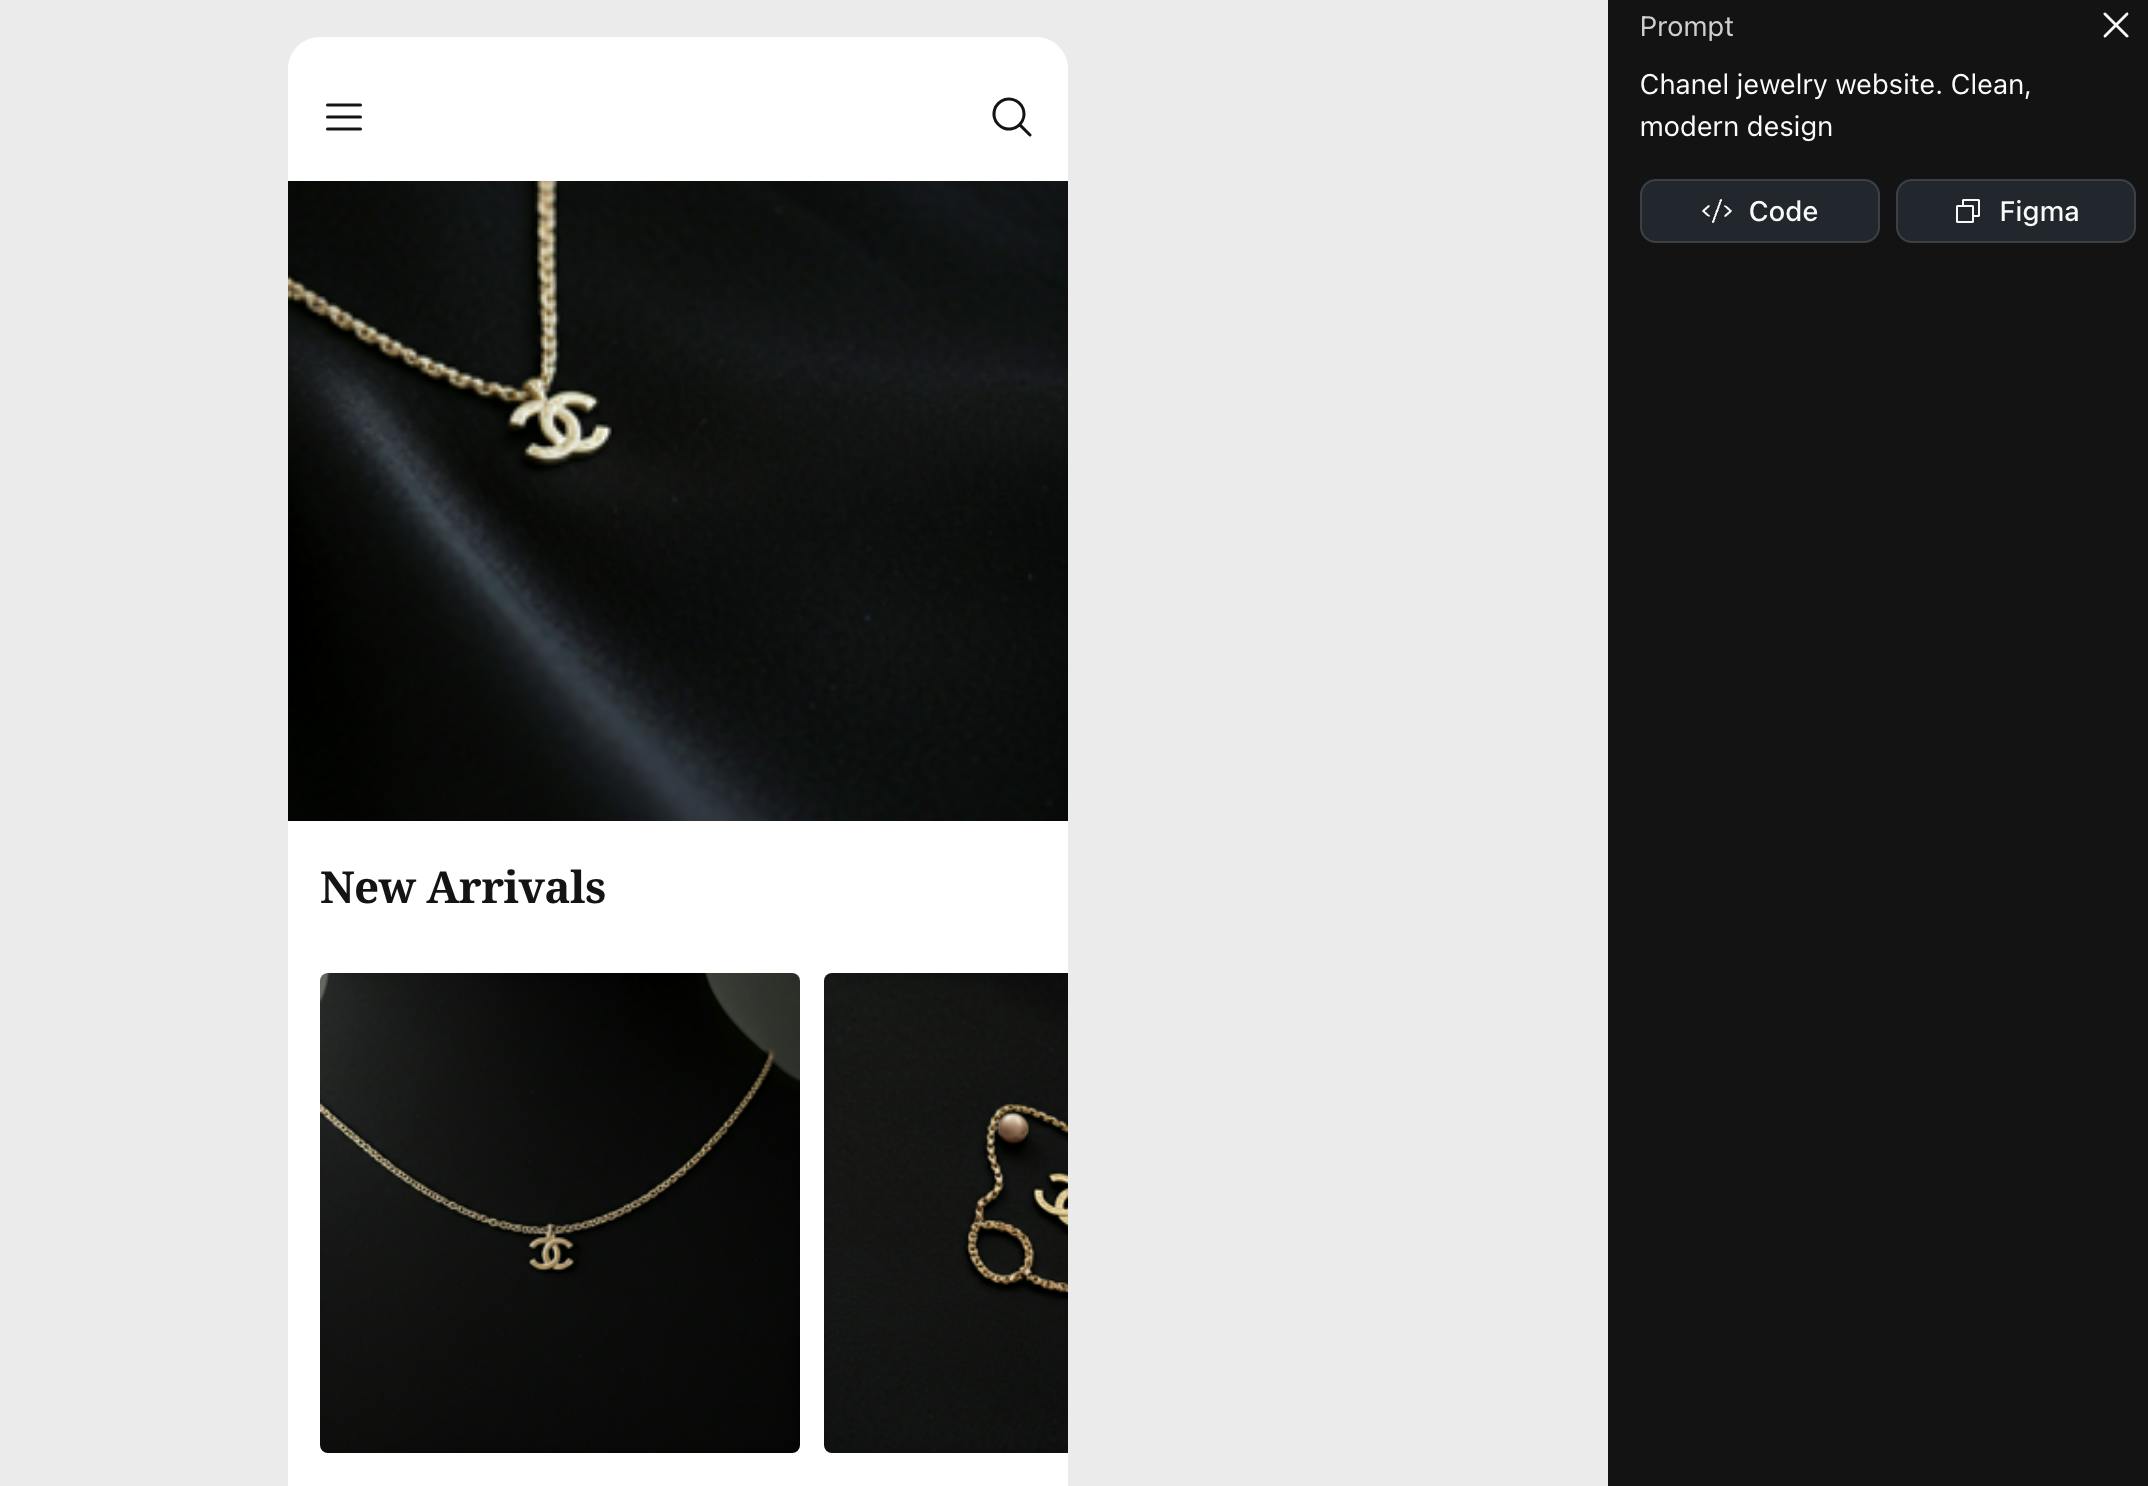Click the CC pendant in first product thumbnail
The width and height of the screenshot is (2148, 1486).
point(550,1250)
